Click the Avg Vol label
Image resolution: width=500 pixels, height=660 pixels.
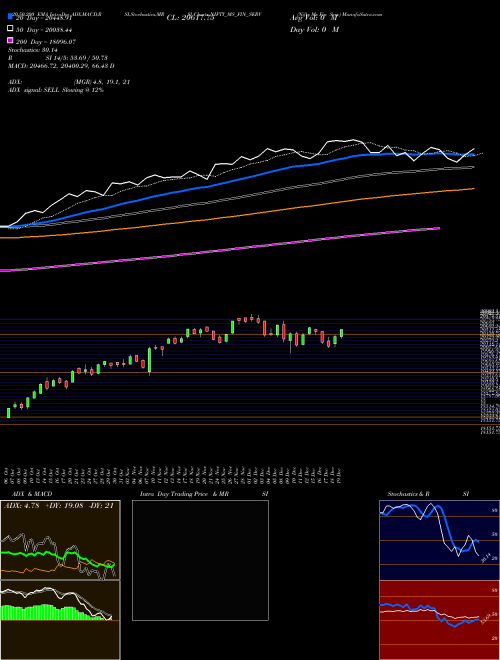[x=314, y=18]
